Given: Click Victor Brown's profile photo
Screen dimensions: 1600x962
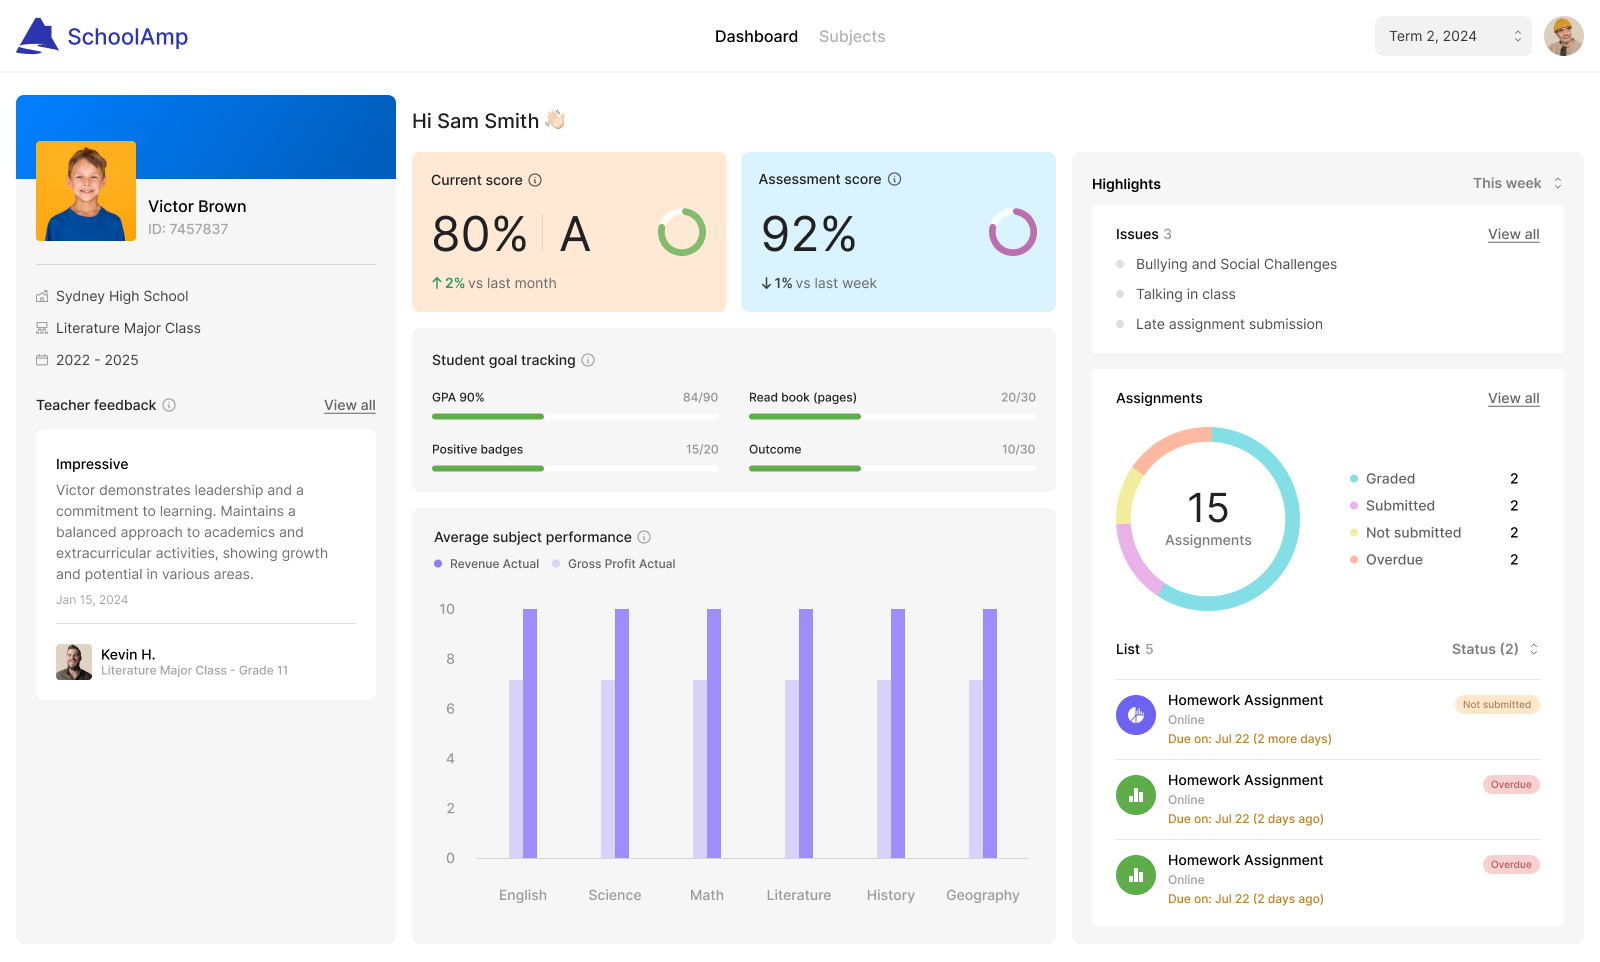Looking at the screenshot, I should [86, 191].
